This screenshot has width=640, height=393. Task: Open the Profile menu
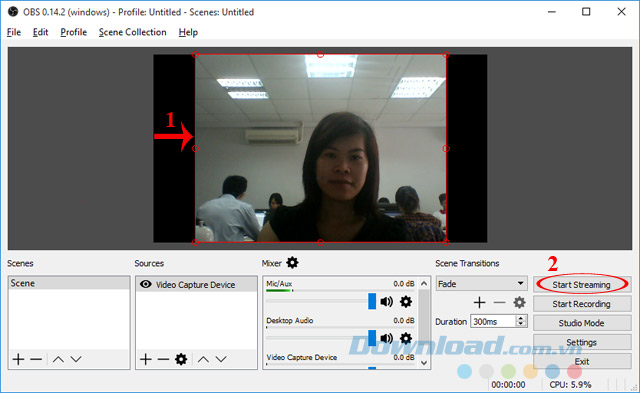click(x=73, y=32)
